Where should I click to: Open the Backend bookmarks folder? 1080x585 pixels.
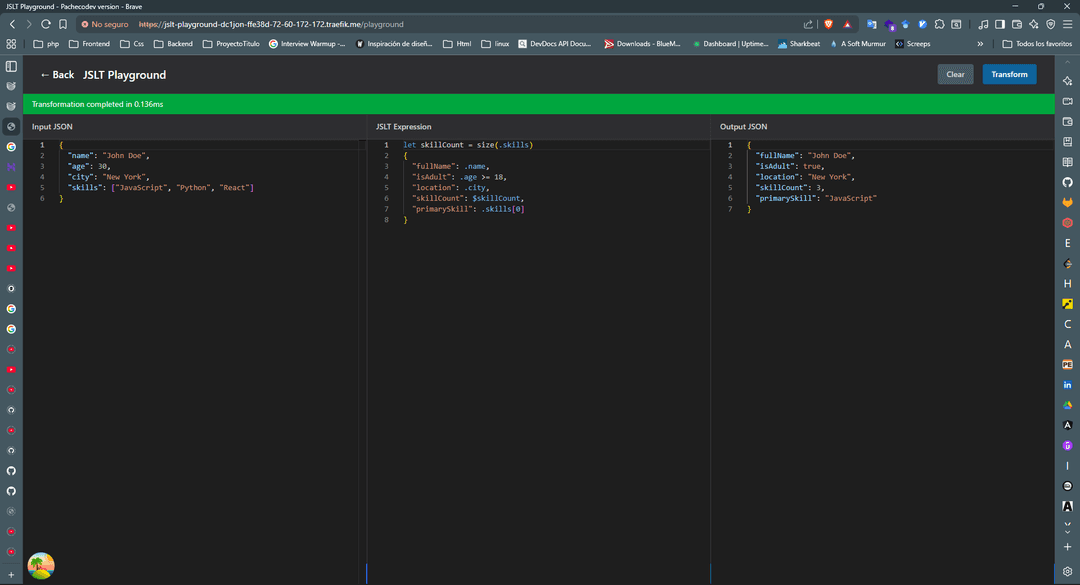(173, 44)
